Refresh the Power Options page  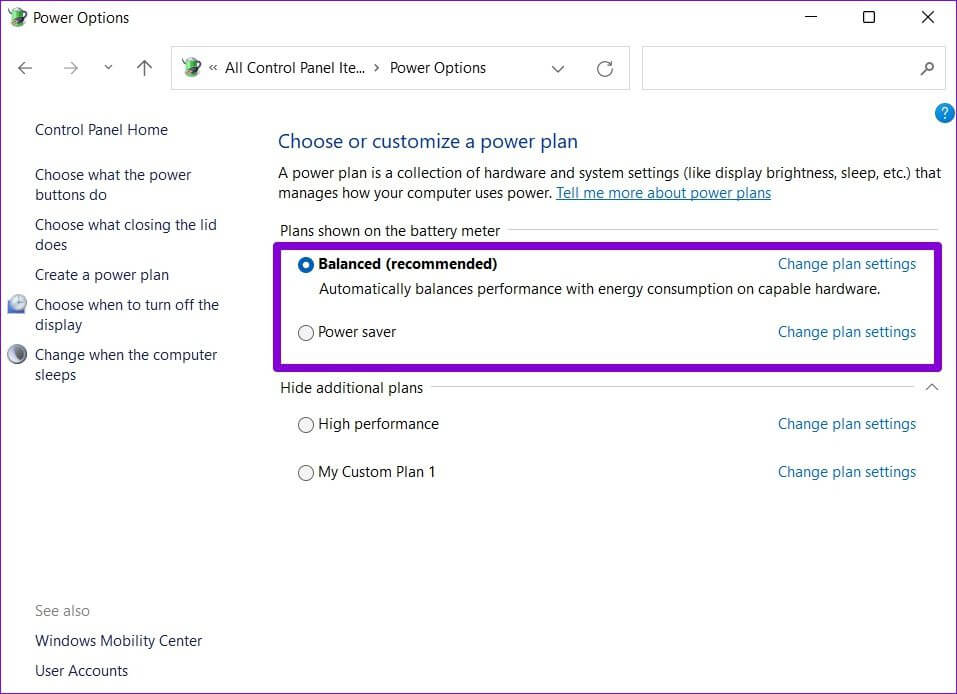[x=605, y=68]
